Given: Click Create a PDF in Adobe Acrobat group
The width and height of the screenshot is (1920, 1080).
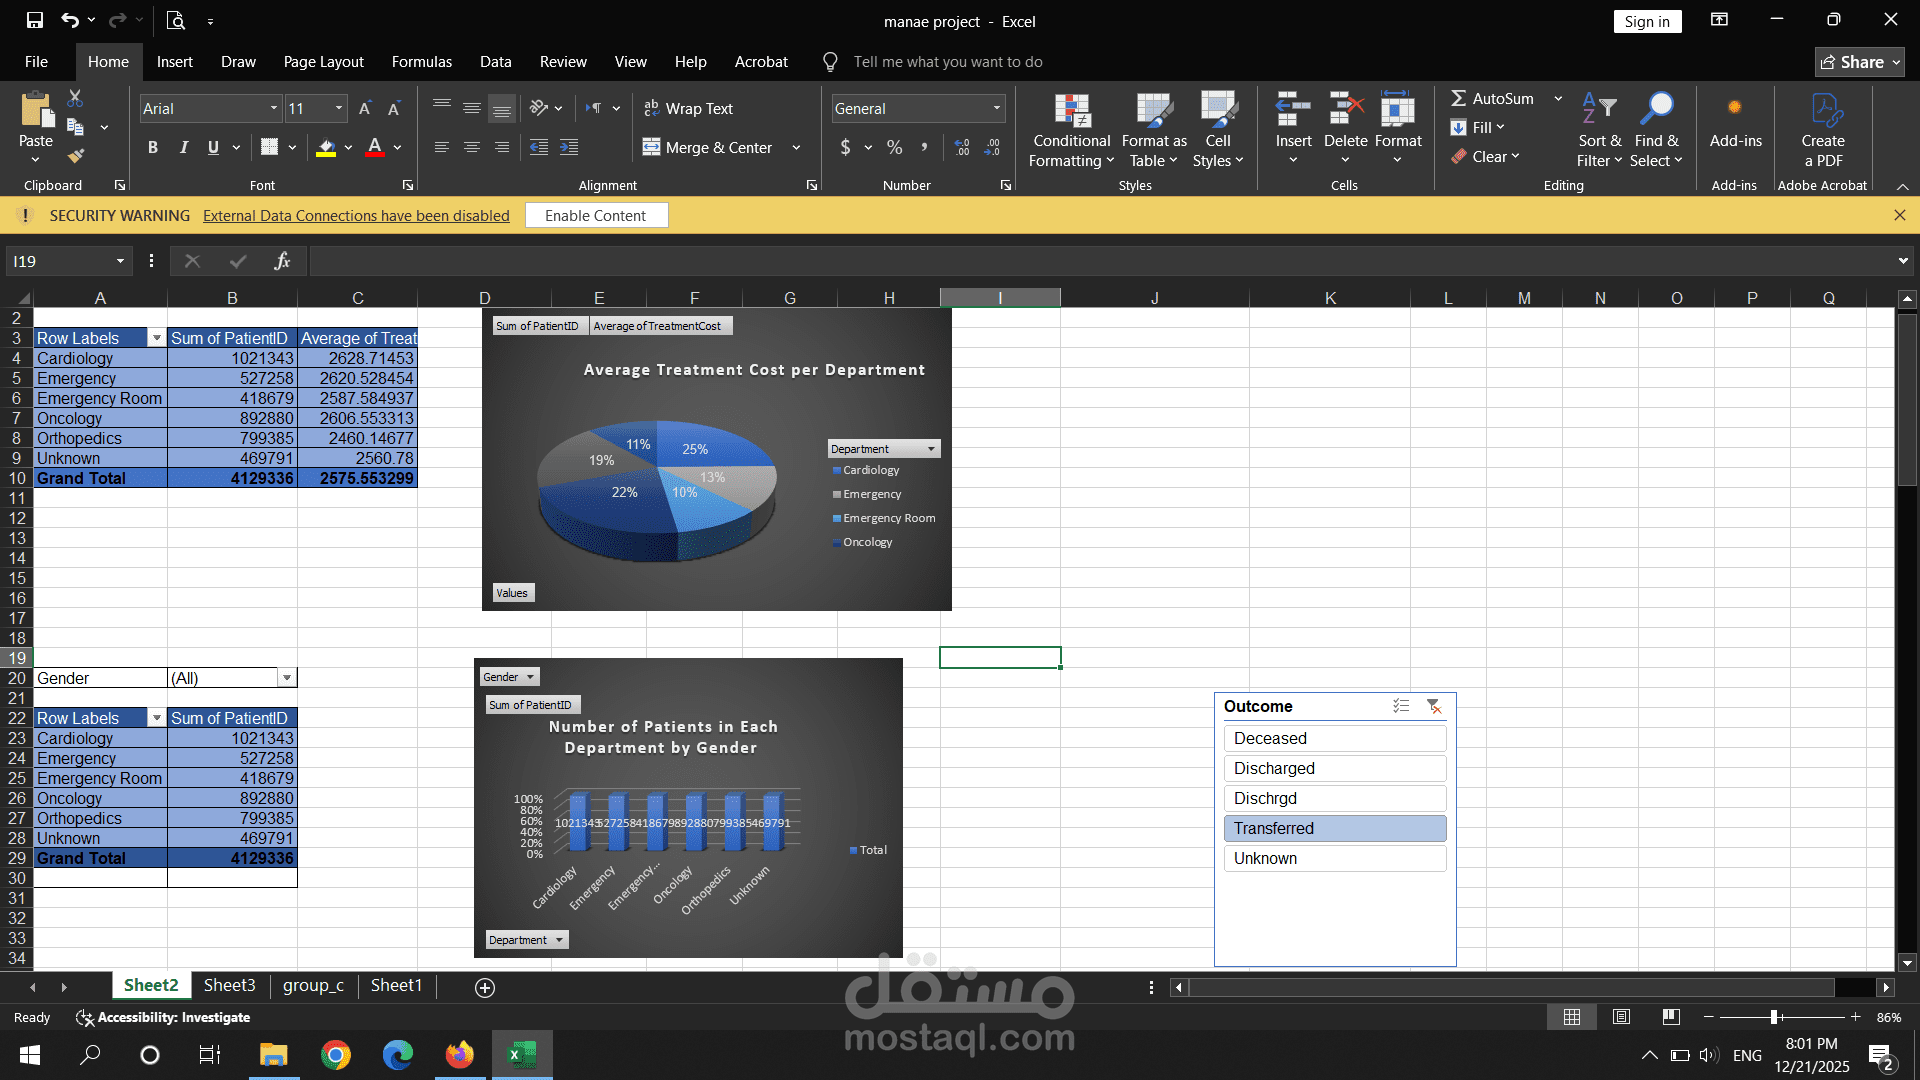Looking at the screenshot, I should click(1822, 131).
